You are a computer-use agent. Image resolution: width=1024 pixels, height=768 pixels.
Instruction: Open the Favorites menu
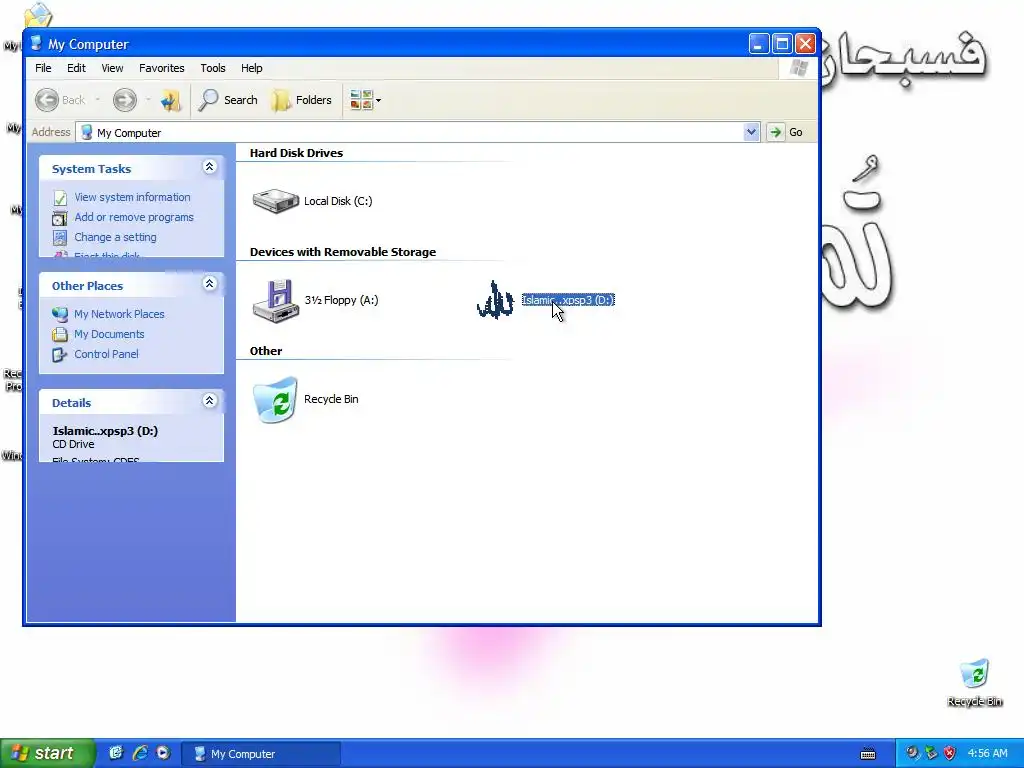tap(161, 68)
